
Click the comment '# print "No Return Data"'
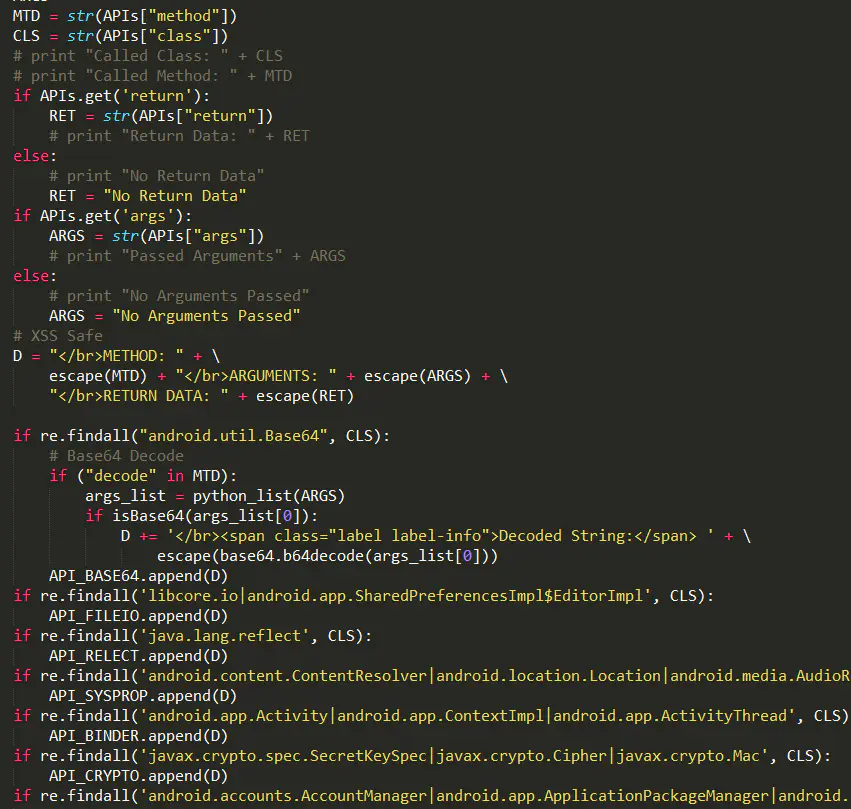coord(156,176)
